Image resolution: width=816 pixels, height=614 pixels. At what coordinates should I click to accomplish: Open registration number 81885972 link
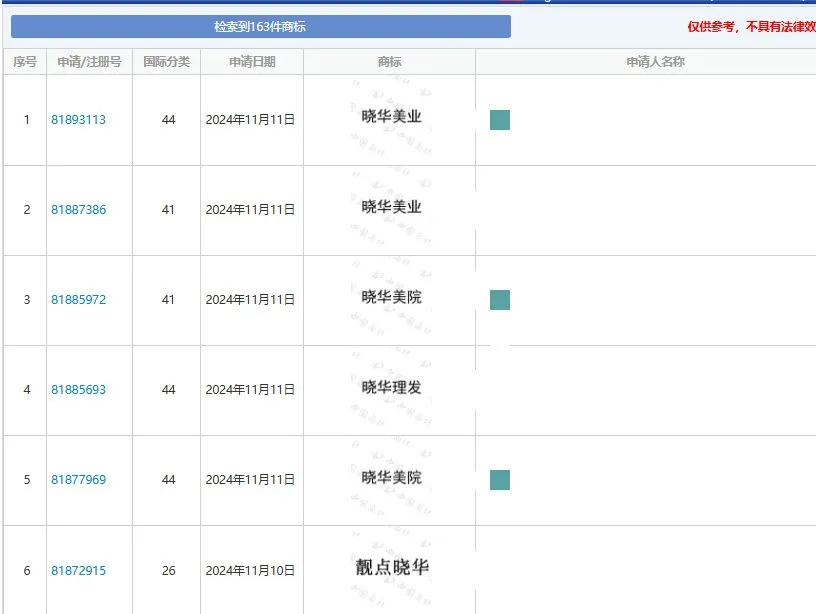tap(79, 300)
